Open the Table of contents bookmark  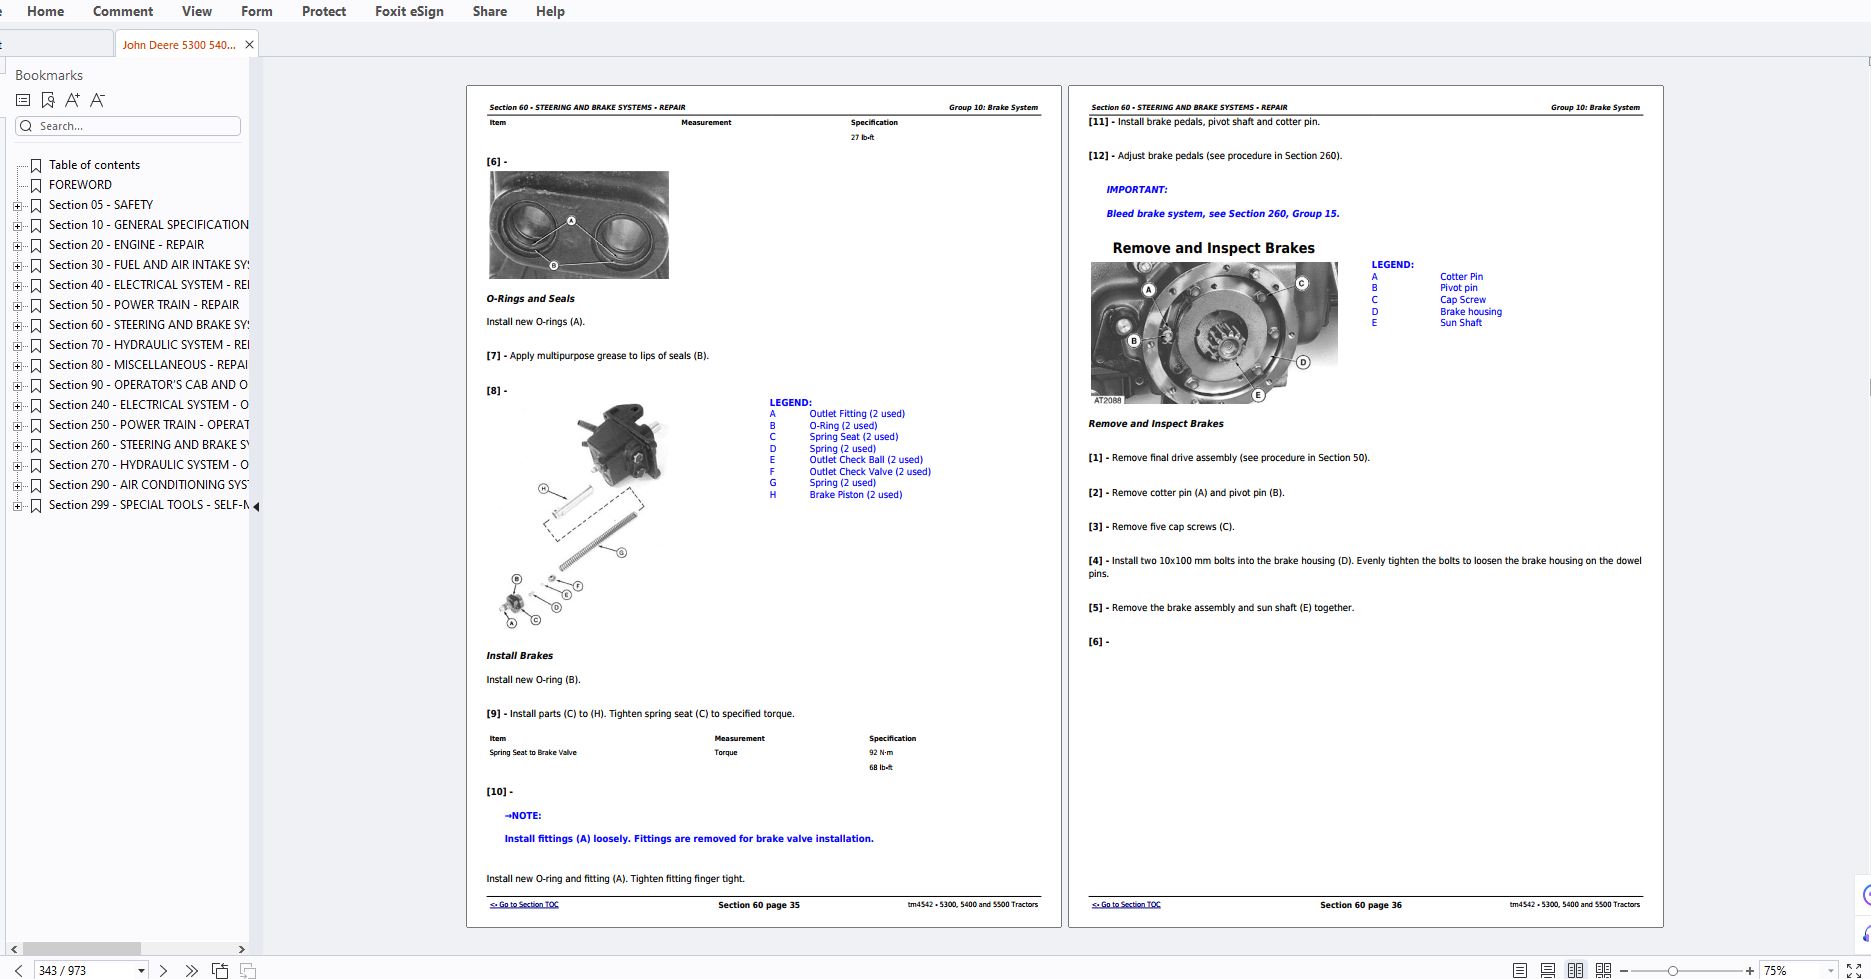click(94, 165)
